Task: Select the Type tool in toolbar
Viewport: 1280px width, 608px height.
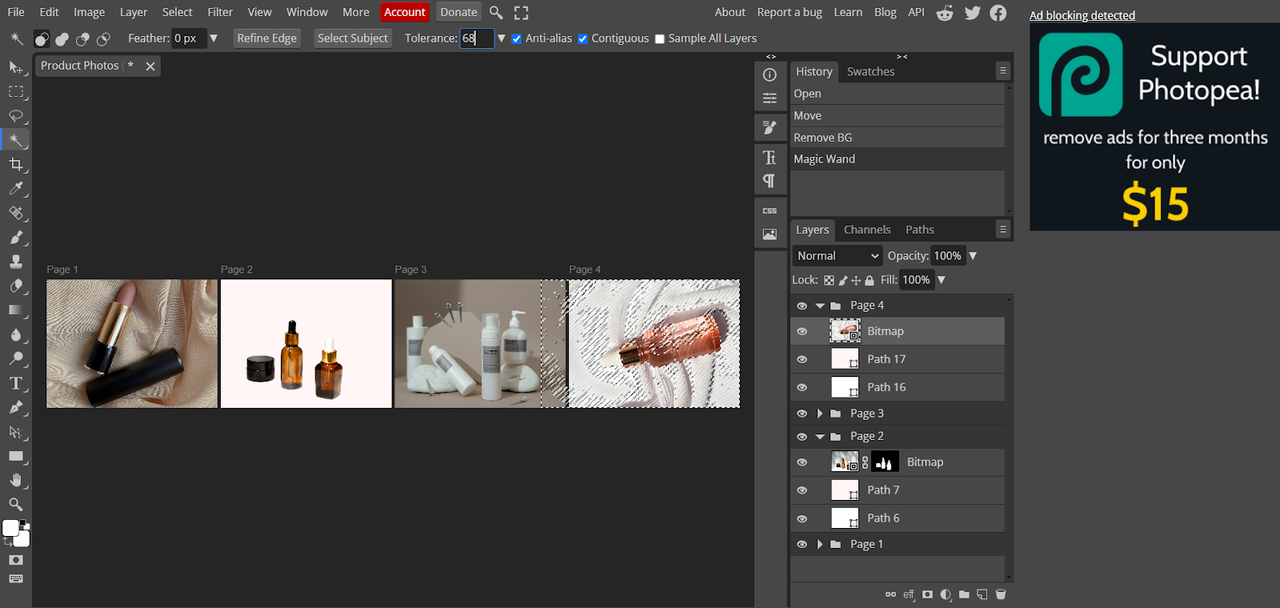Action: coord(16,383)
